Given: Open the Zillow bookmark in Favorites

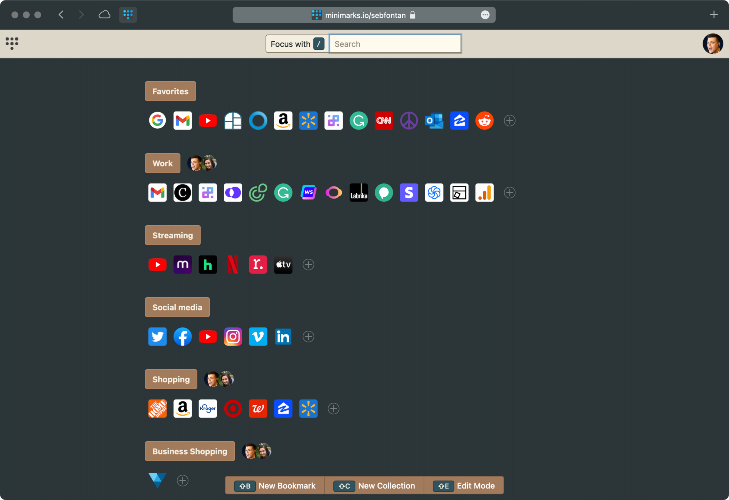Looking at the screenshot, I should click(459, 120).
